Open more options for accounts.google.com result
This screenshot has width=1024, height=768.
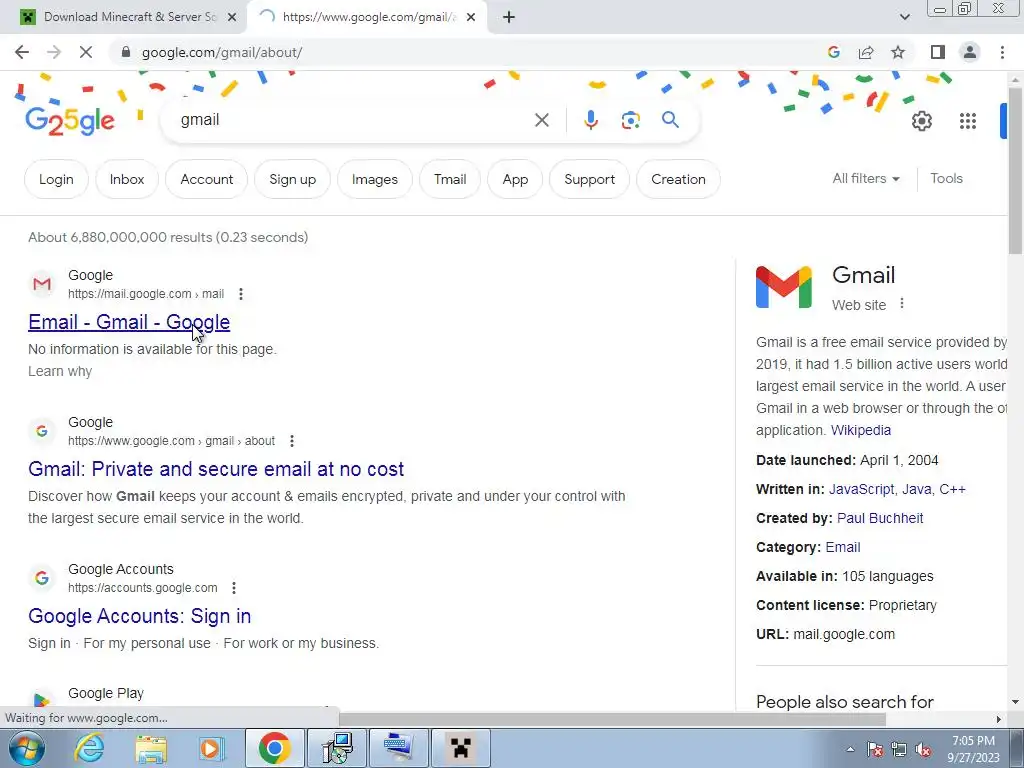pyautogui.click(x=234, y=588)
